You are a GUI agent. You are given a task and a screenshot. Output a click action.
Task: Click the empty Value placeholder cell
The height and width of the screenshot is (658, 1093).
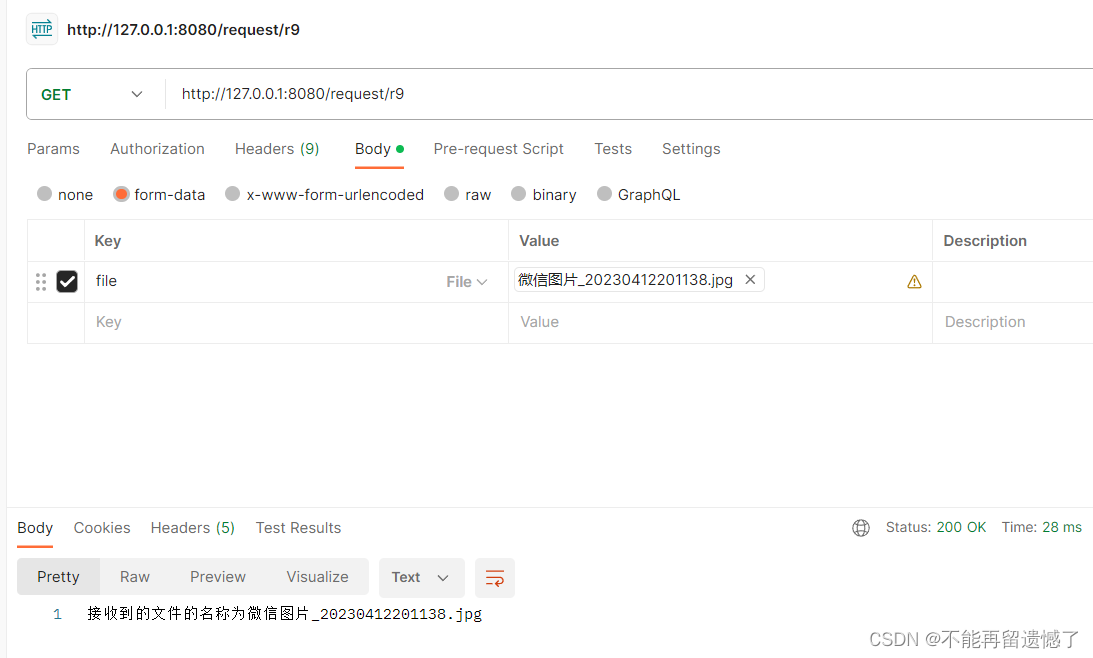pos(720,323)
